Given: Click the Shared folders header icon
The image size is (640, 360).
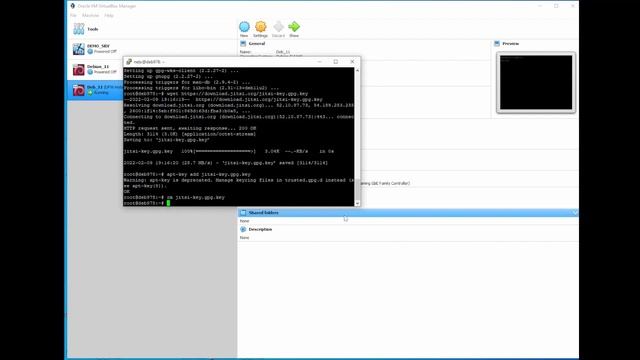Looking at the screenshot, I should point(243,213).
